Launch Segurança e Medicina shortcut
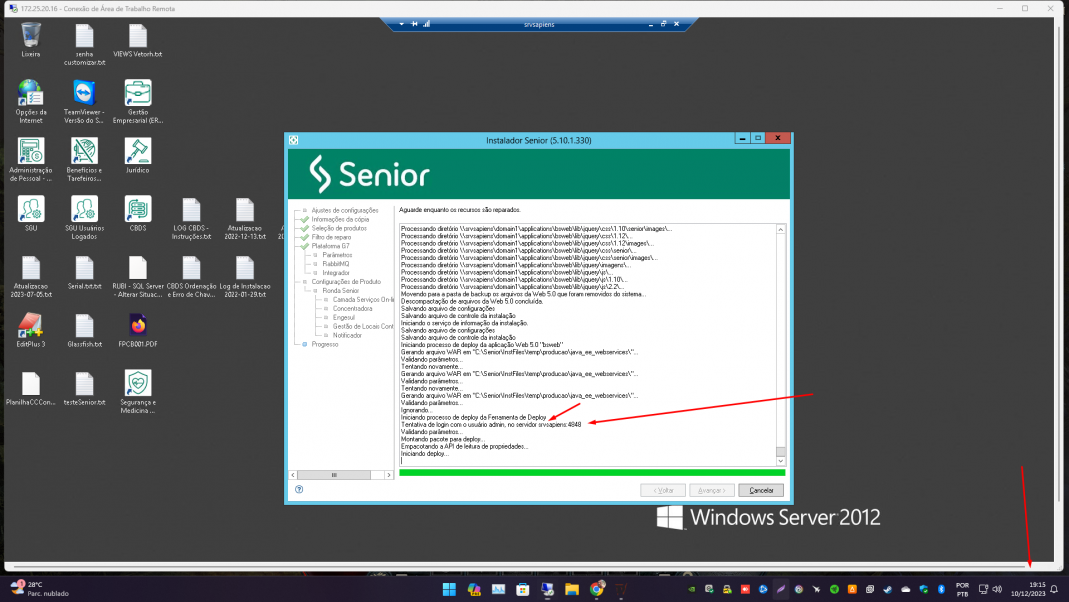This screenshot has width=1069, height=602. coord(138,392)
